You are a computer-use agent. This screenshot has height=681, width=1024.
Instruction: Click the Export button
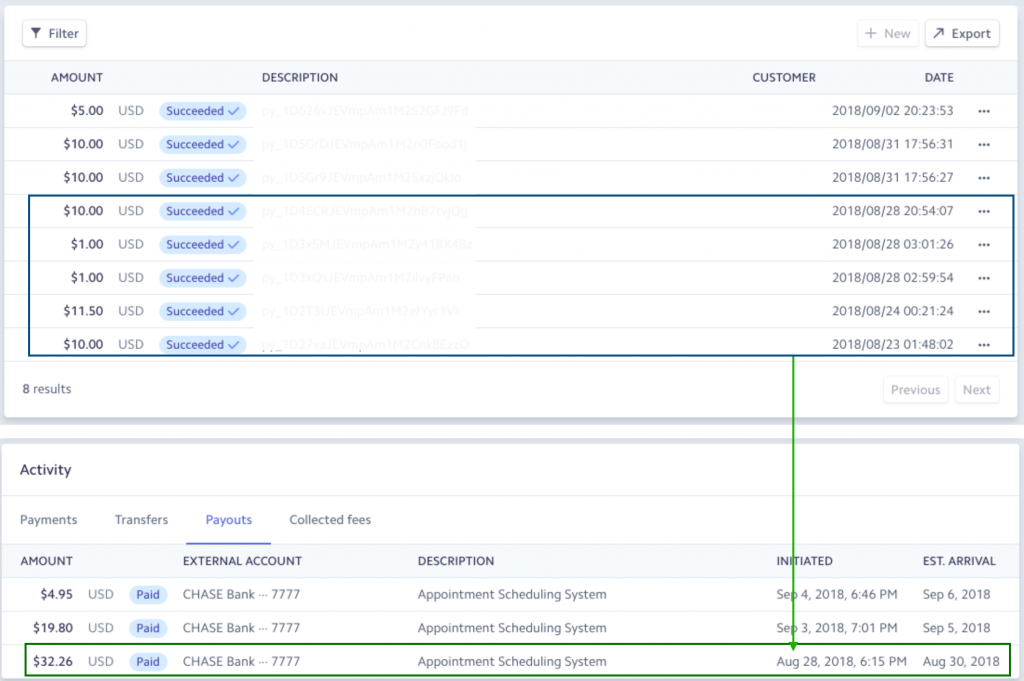(x=961, y=33)
